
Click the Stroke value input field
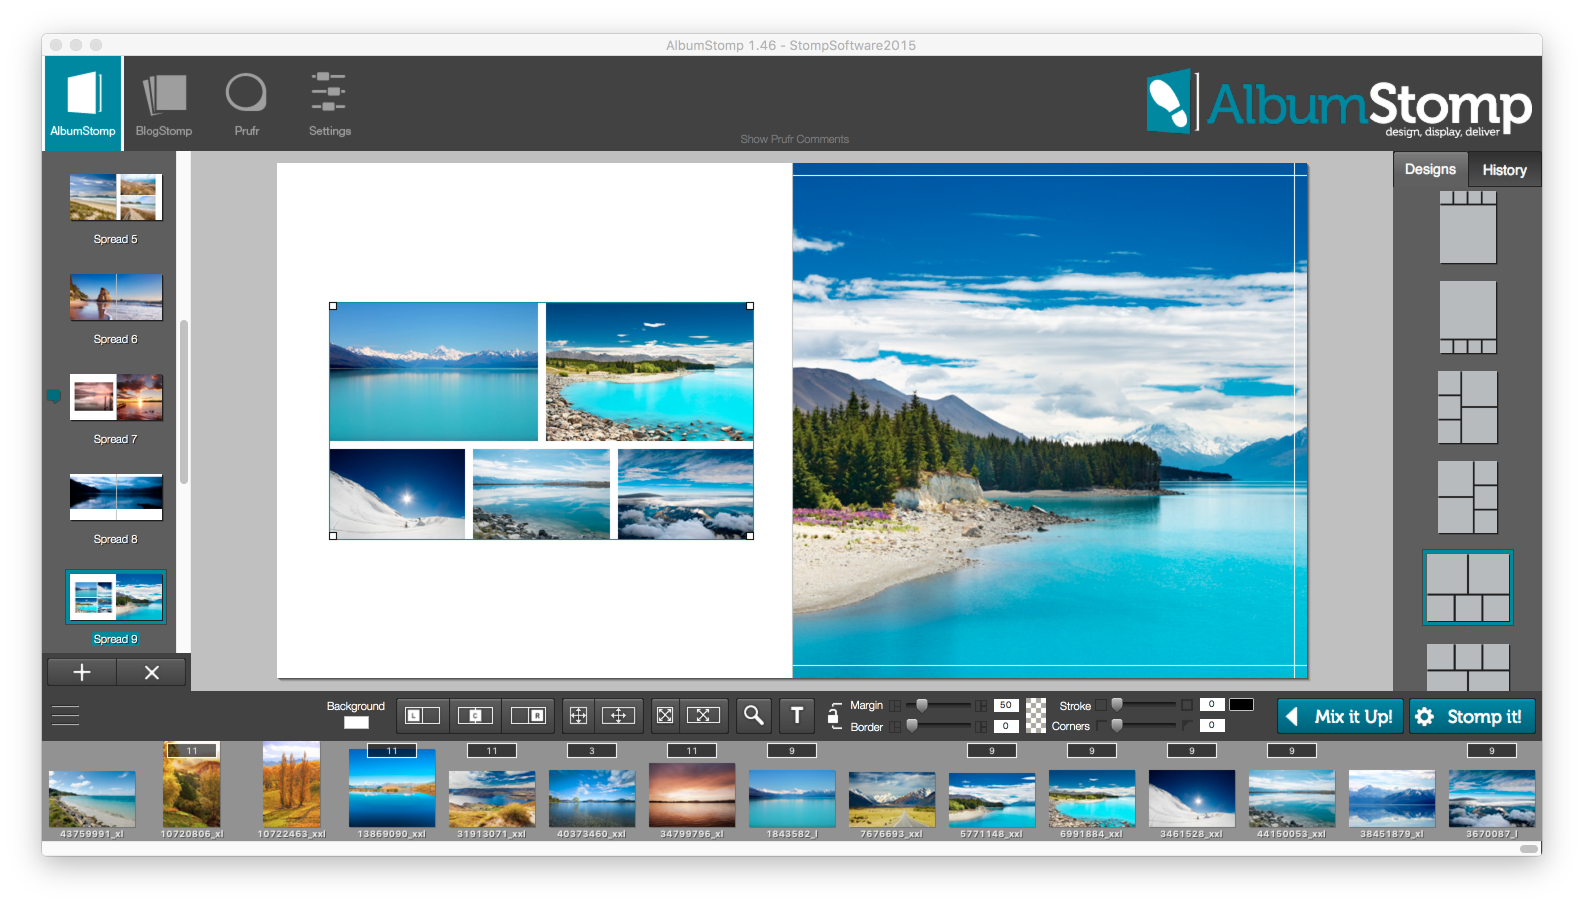pos(1211,704)
